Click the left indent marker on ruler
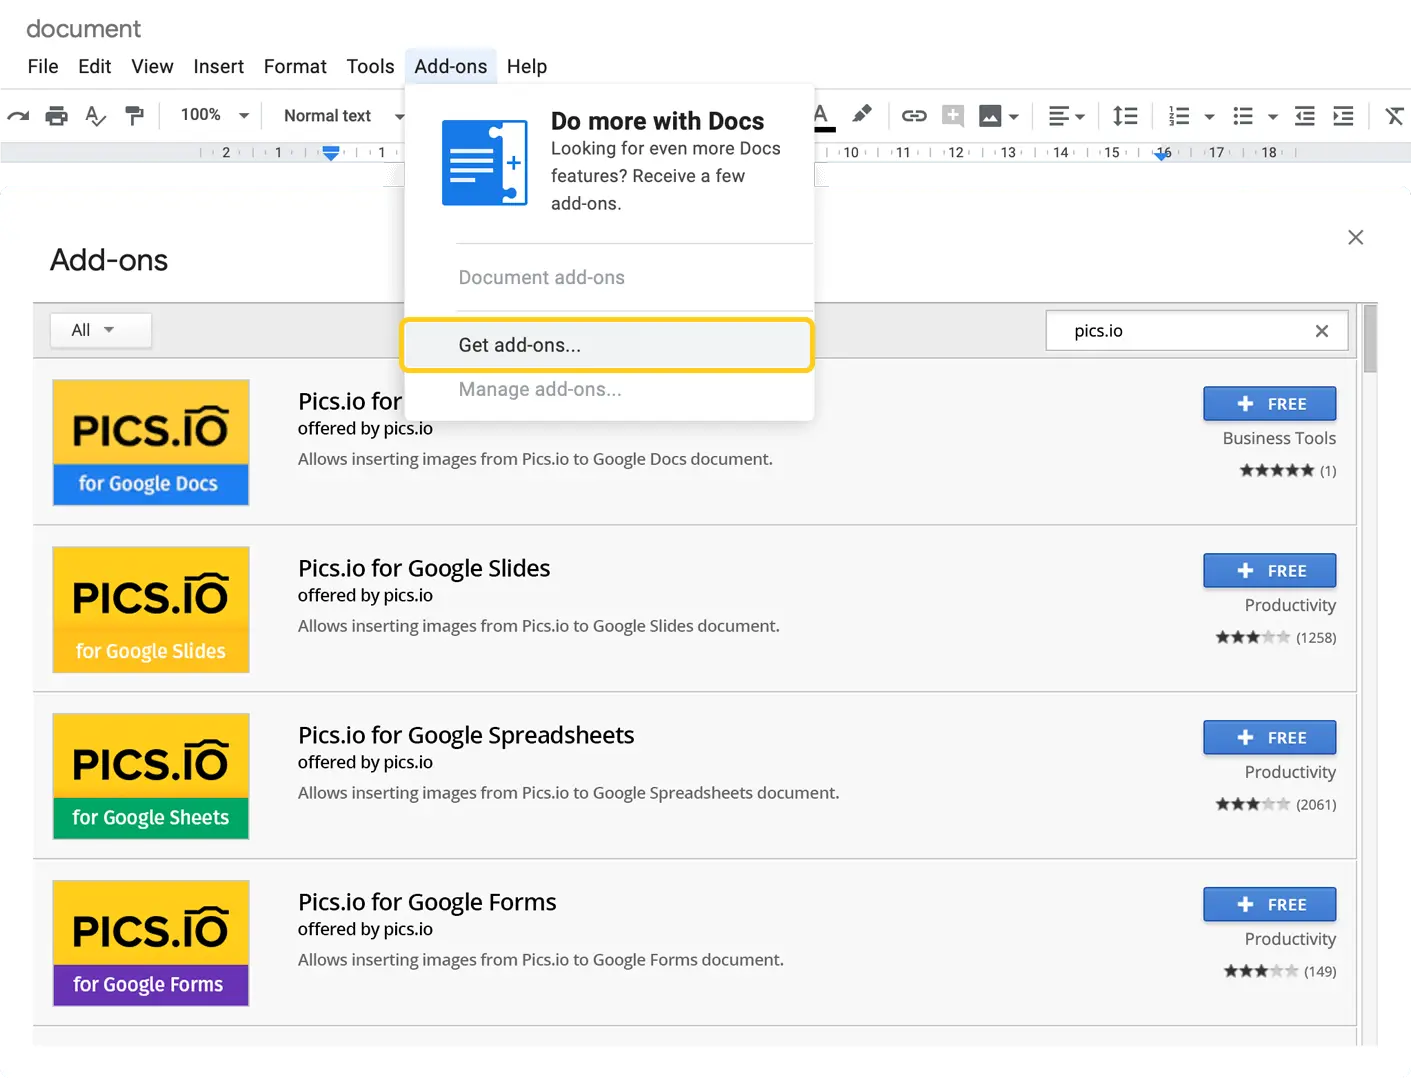 click(331, 153)
